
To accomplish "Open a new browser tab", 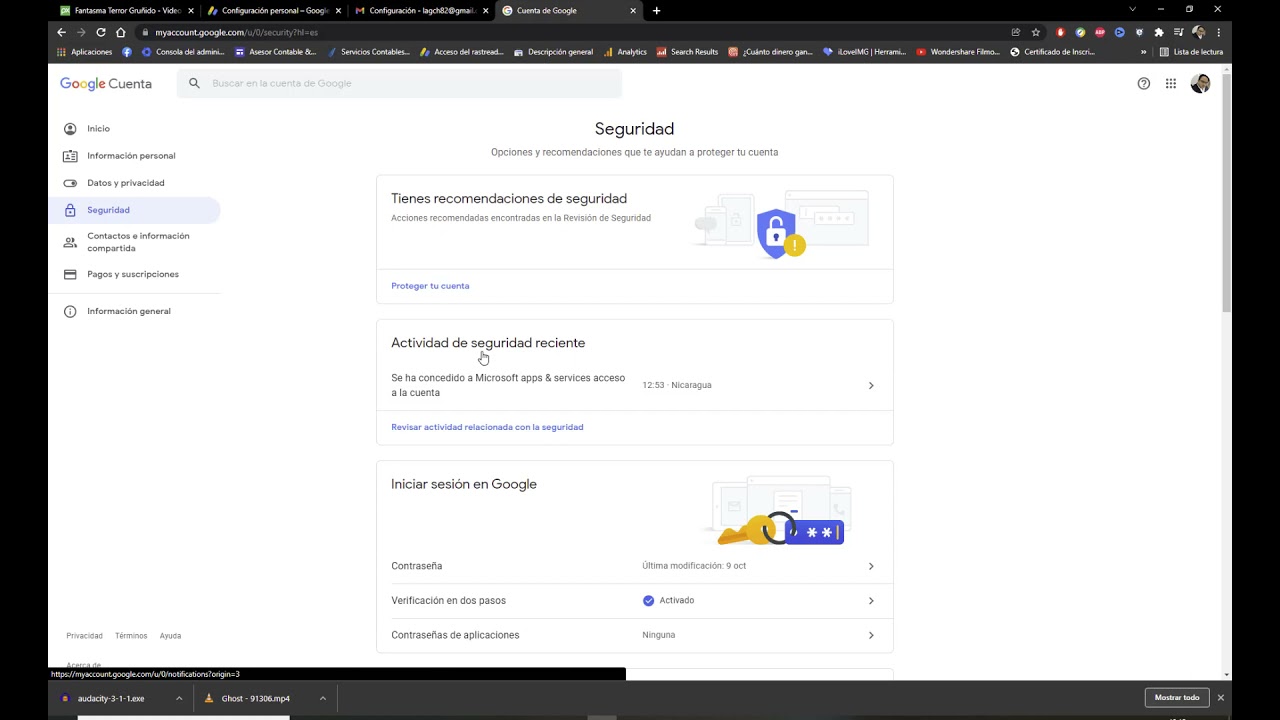I will (657, 10).
